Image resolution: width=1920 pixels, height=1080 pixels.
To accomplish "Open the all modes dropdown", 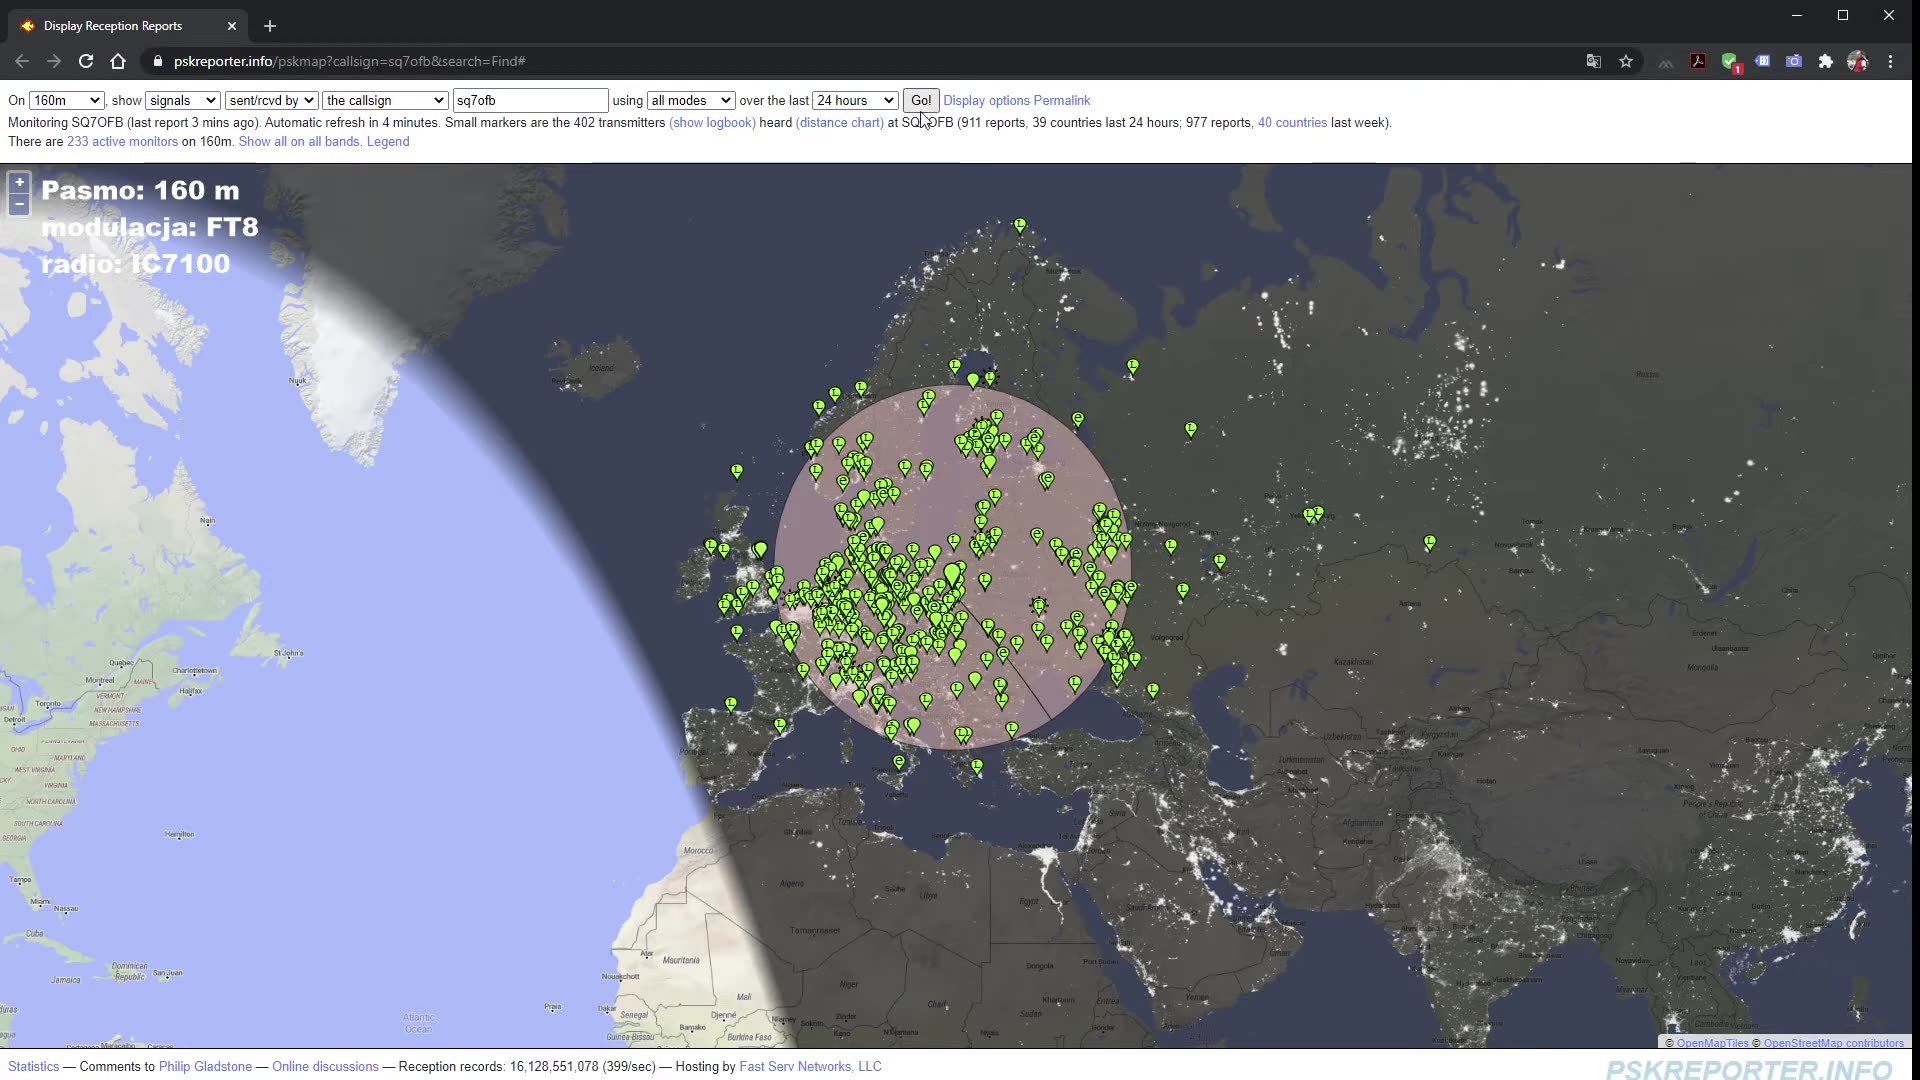I will 691,100.
